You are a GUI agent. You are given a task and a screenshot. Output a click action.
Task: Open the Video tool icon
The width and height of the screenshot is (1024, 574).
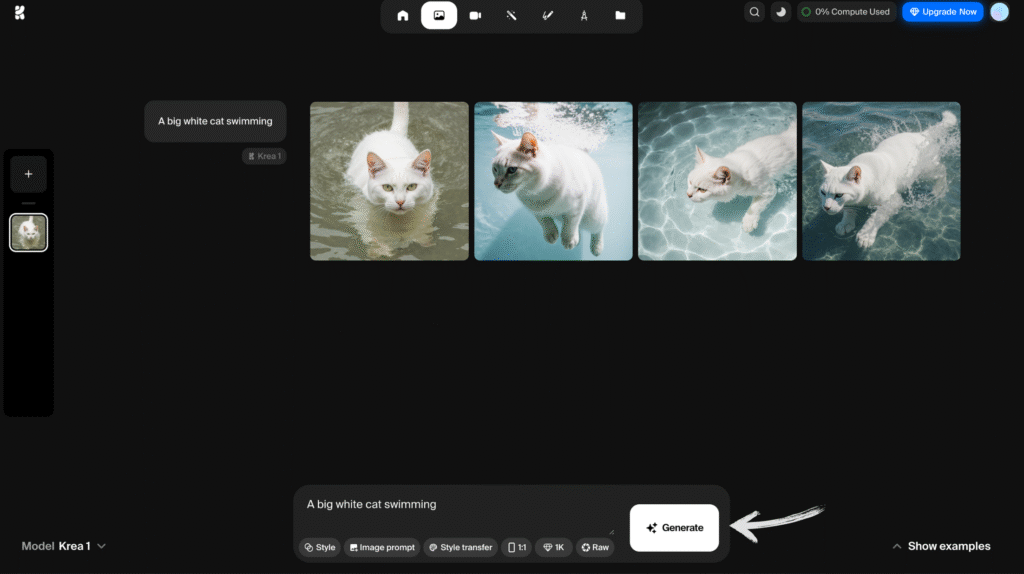(x=475, y=16)
